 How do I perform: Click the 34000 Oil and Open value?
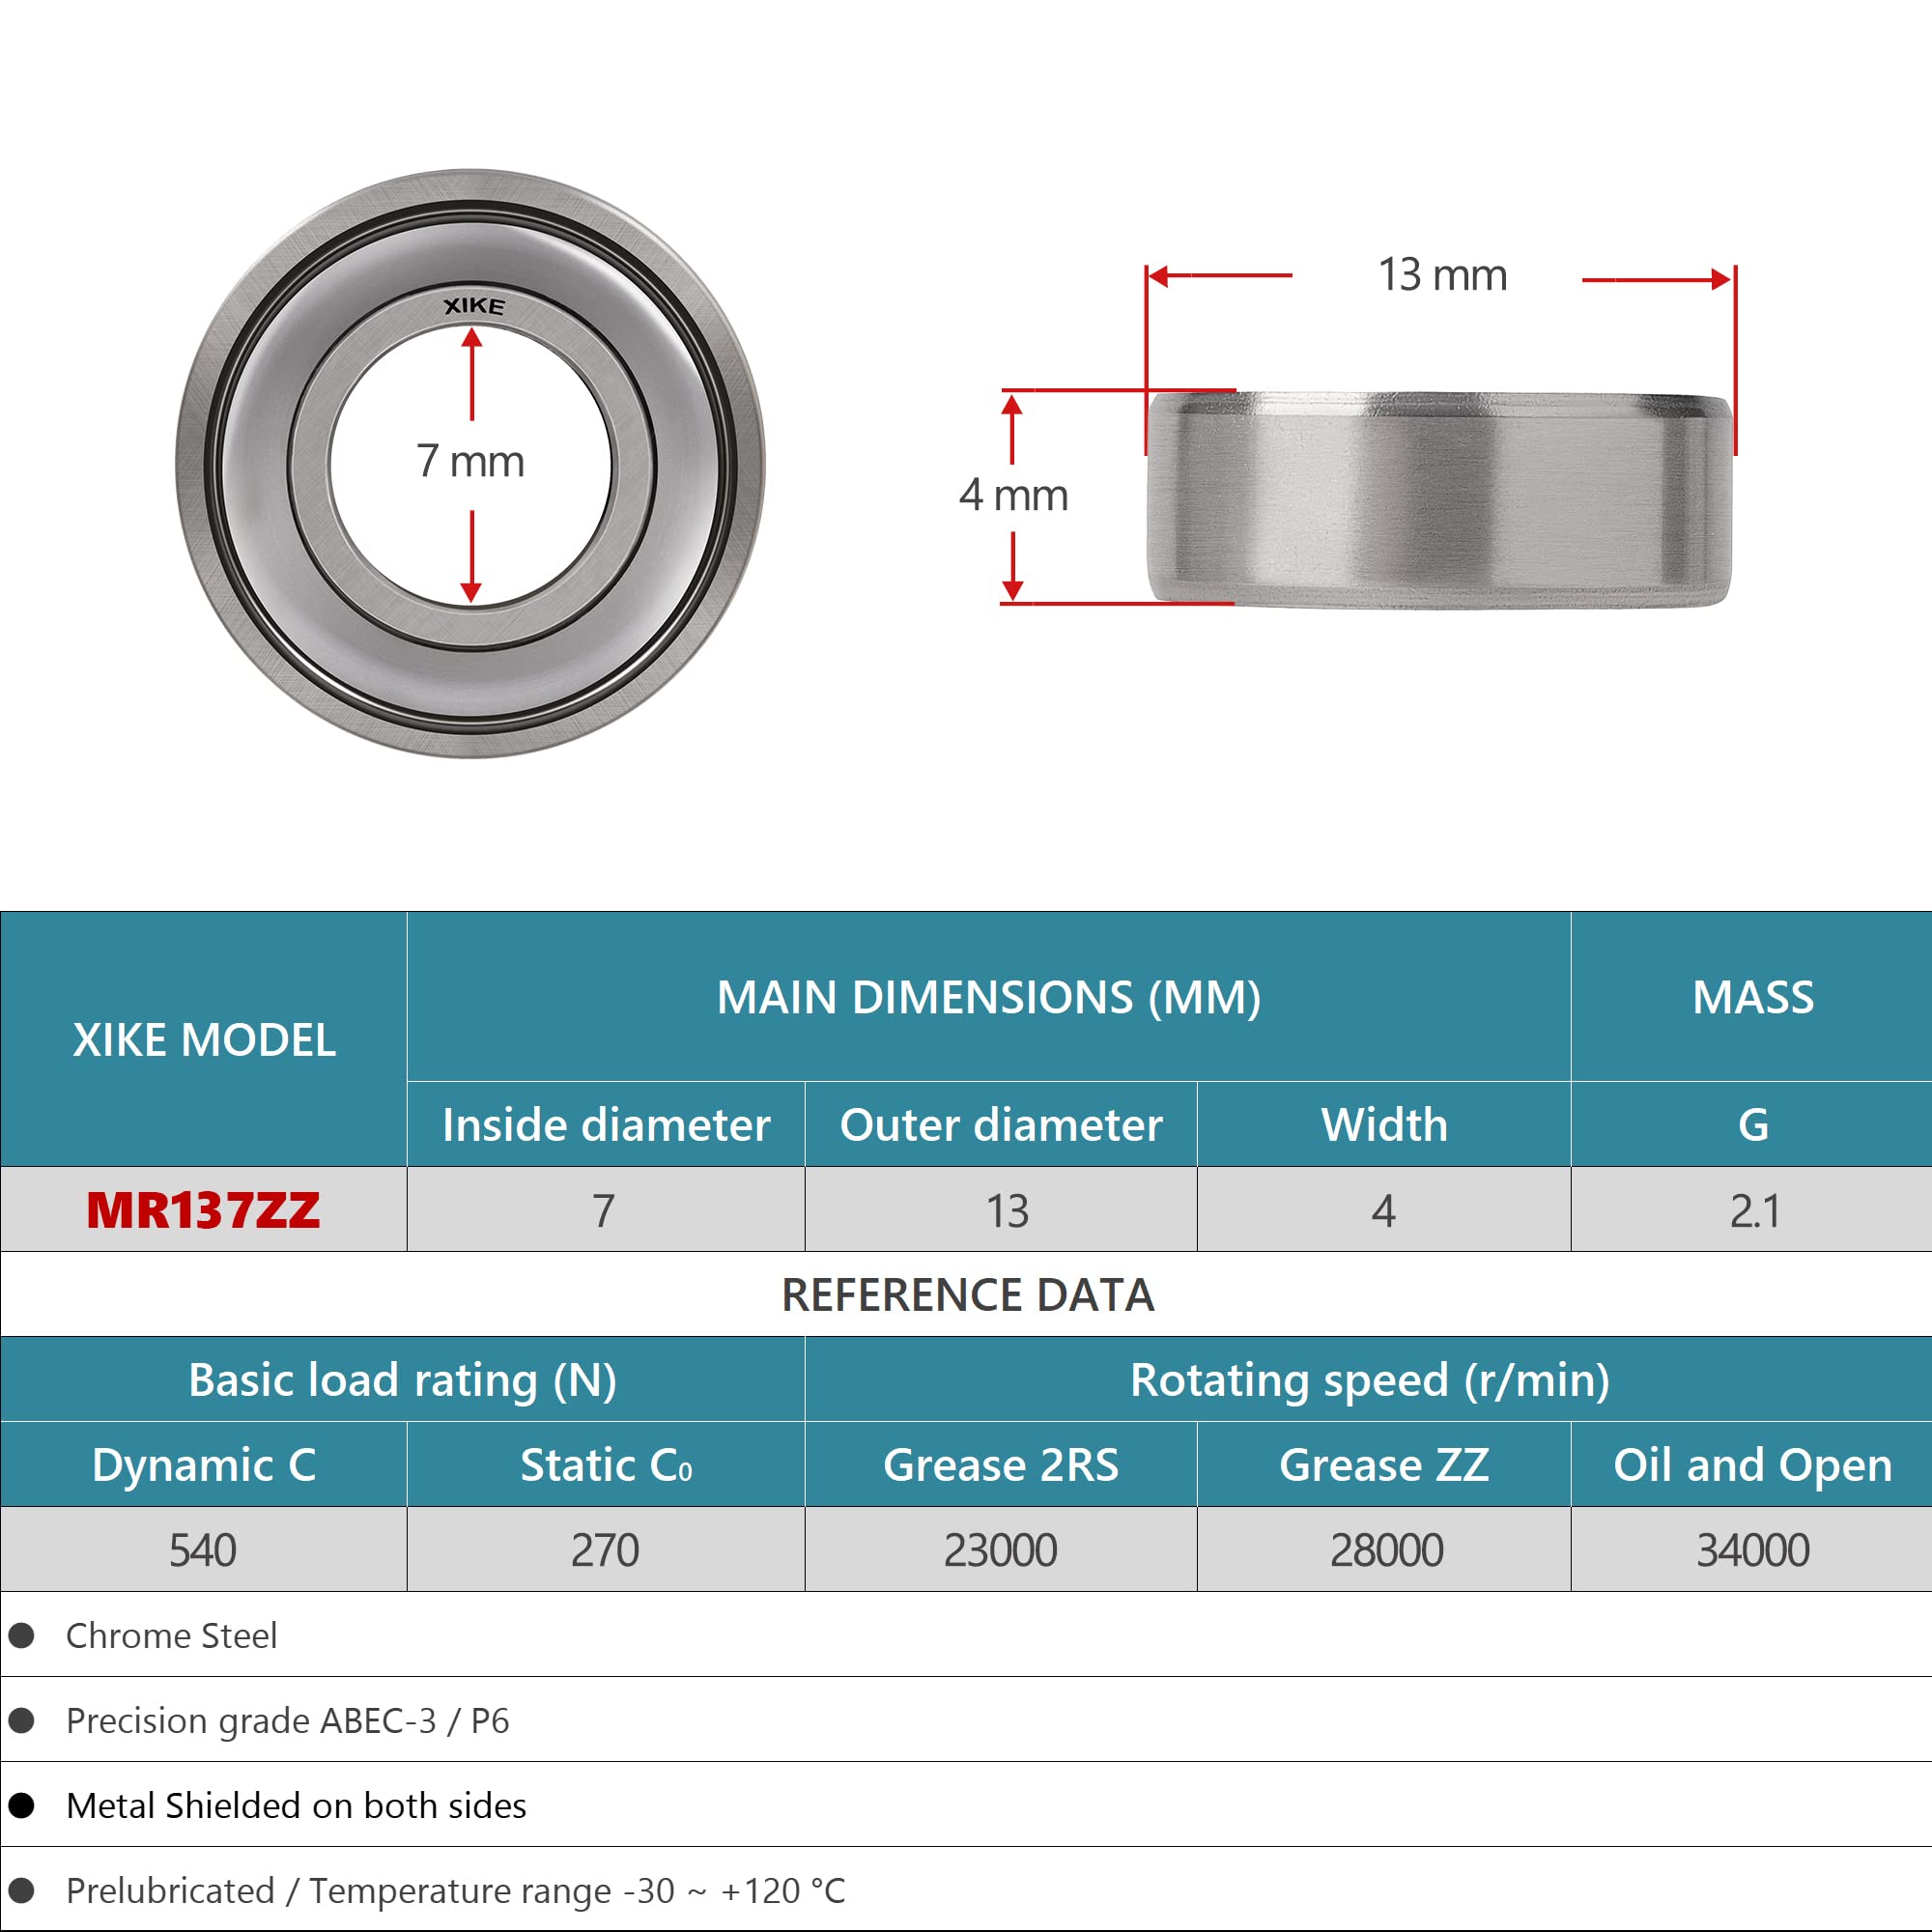1752,1550
